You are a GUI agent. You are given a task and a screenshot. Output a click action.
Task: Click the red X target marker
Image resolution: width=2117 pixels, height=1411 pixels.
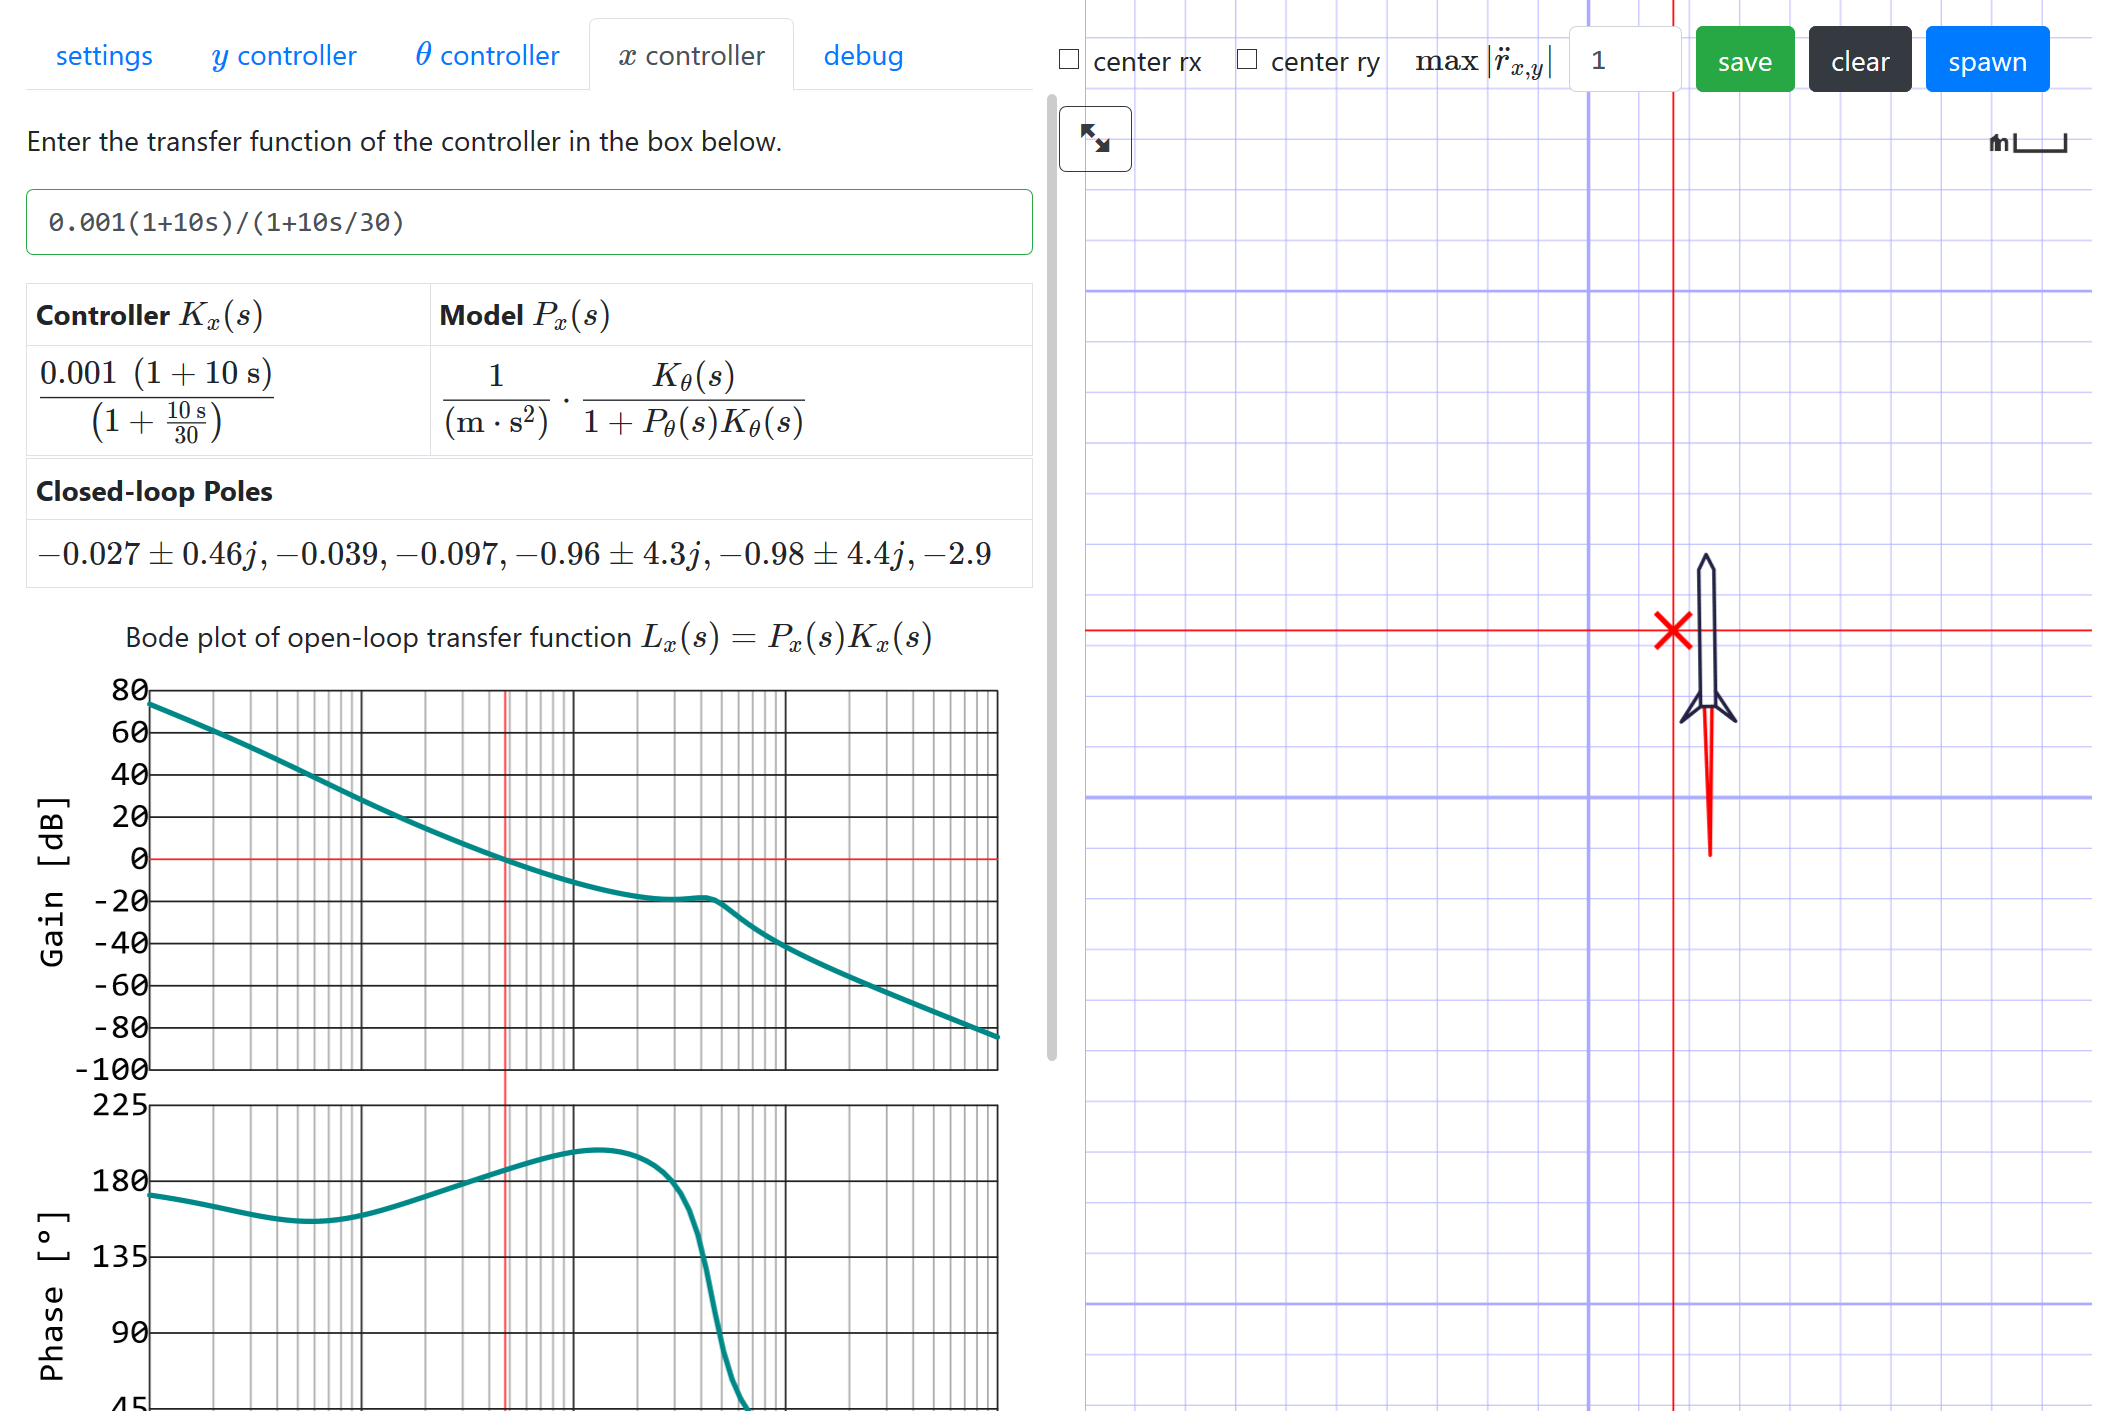(1673, 631)
